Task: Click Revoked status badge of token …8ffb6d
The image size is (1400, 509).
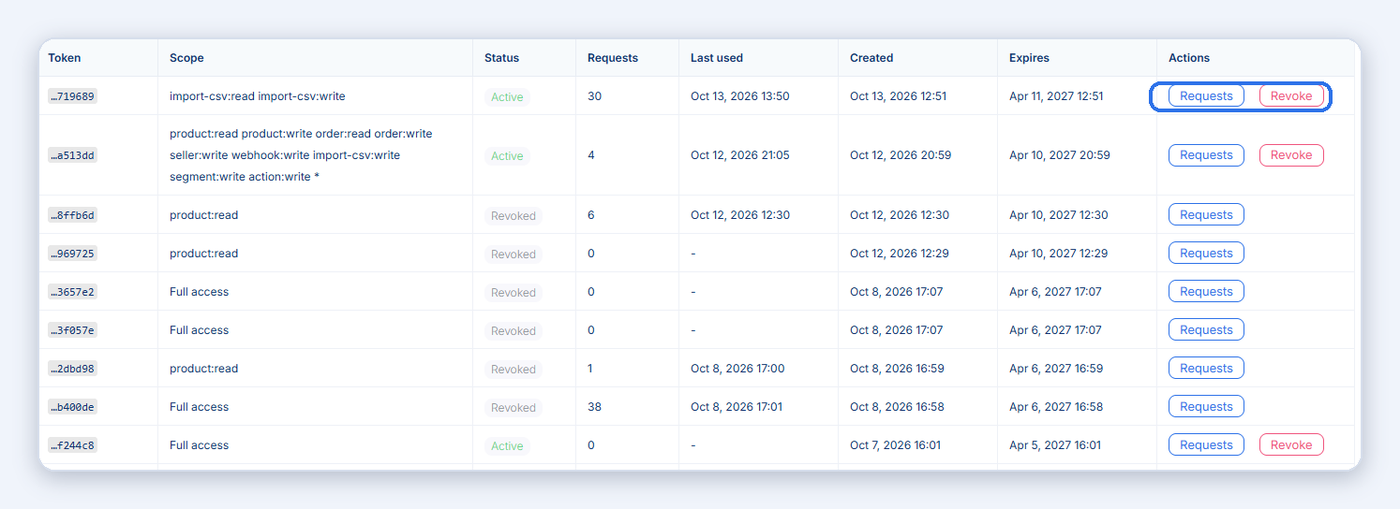Action: (513, 216)
